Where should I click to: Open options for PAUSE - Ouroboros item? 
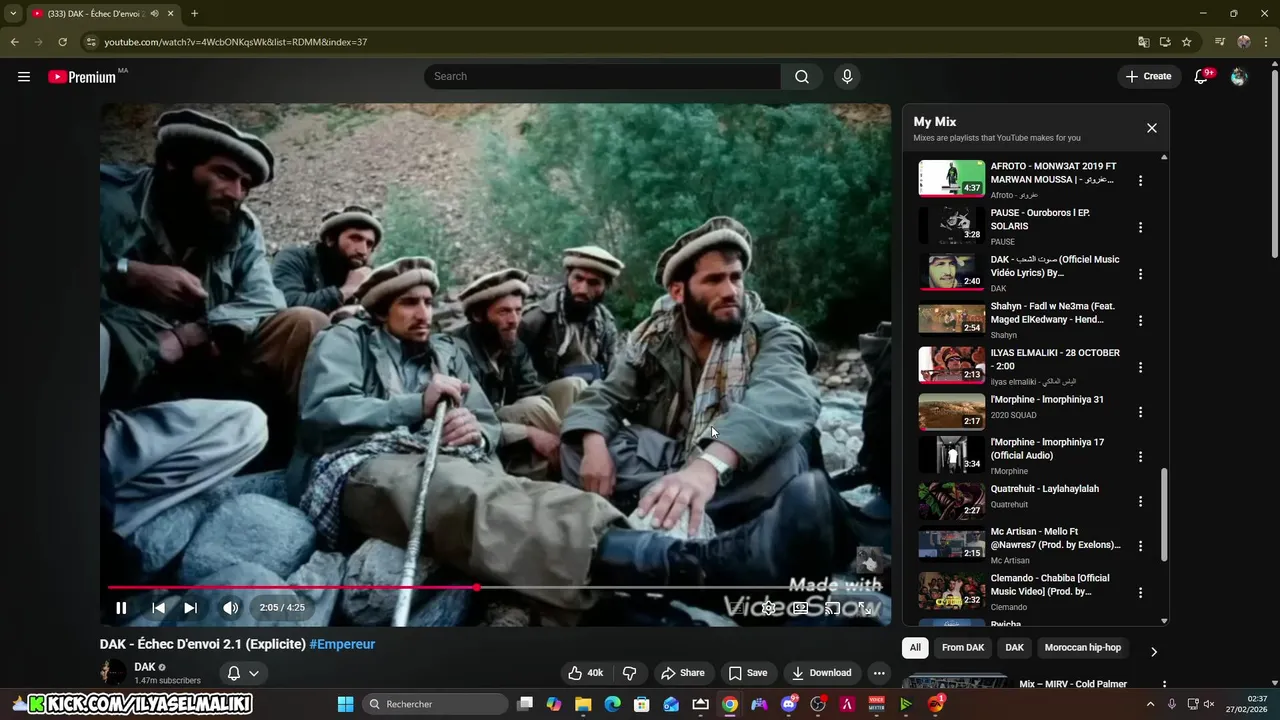pyautogui.click(x=1140, y=227)
